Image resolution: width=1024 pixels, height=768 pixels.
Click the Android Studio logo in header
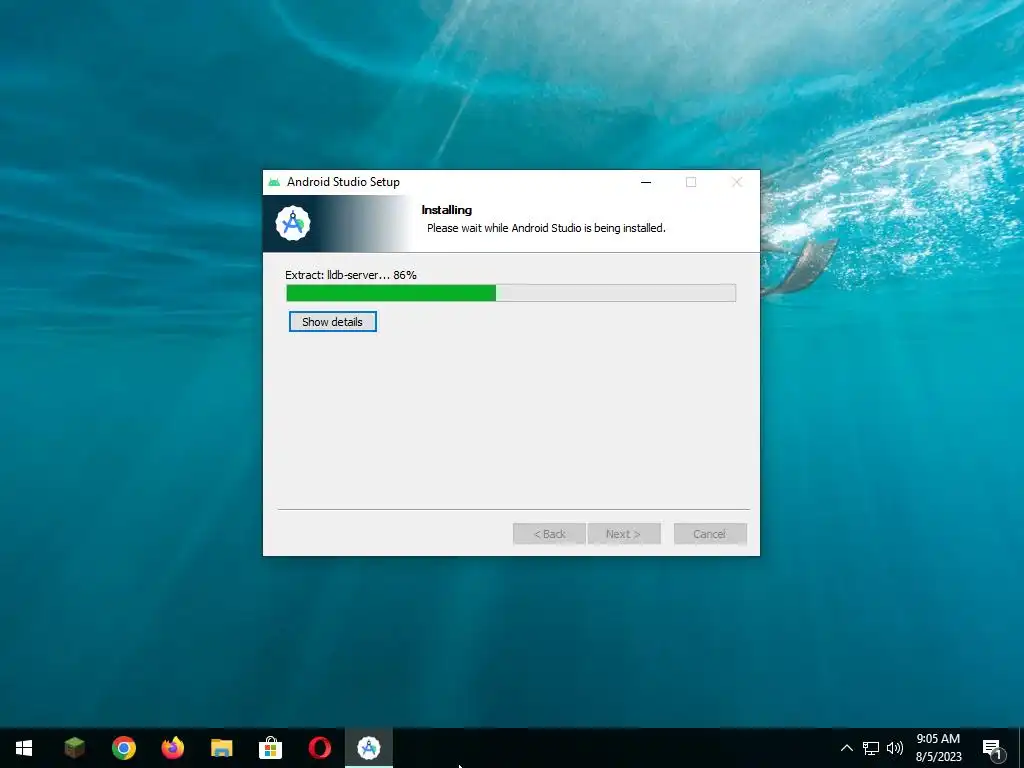293,223
